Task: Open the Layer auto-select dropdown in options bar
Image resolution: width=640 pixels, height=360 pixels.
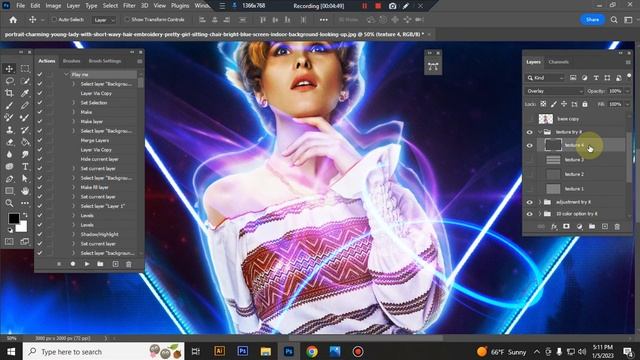Action: pyautogui.click(x=104, y=20)
